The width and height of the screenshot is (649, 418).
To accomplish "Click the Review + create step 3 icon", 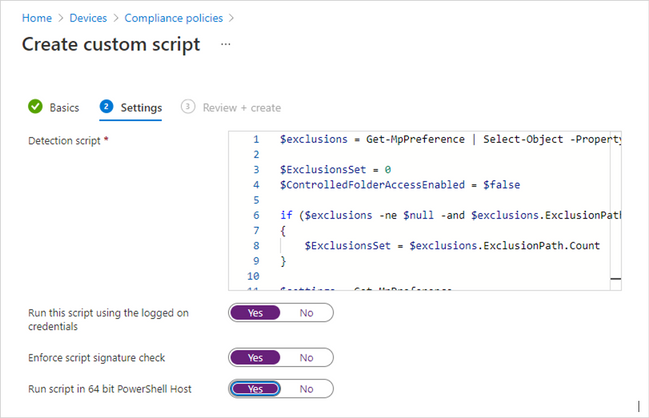I will coord(187,107).
